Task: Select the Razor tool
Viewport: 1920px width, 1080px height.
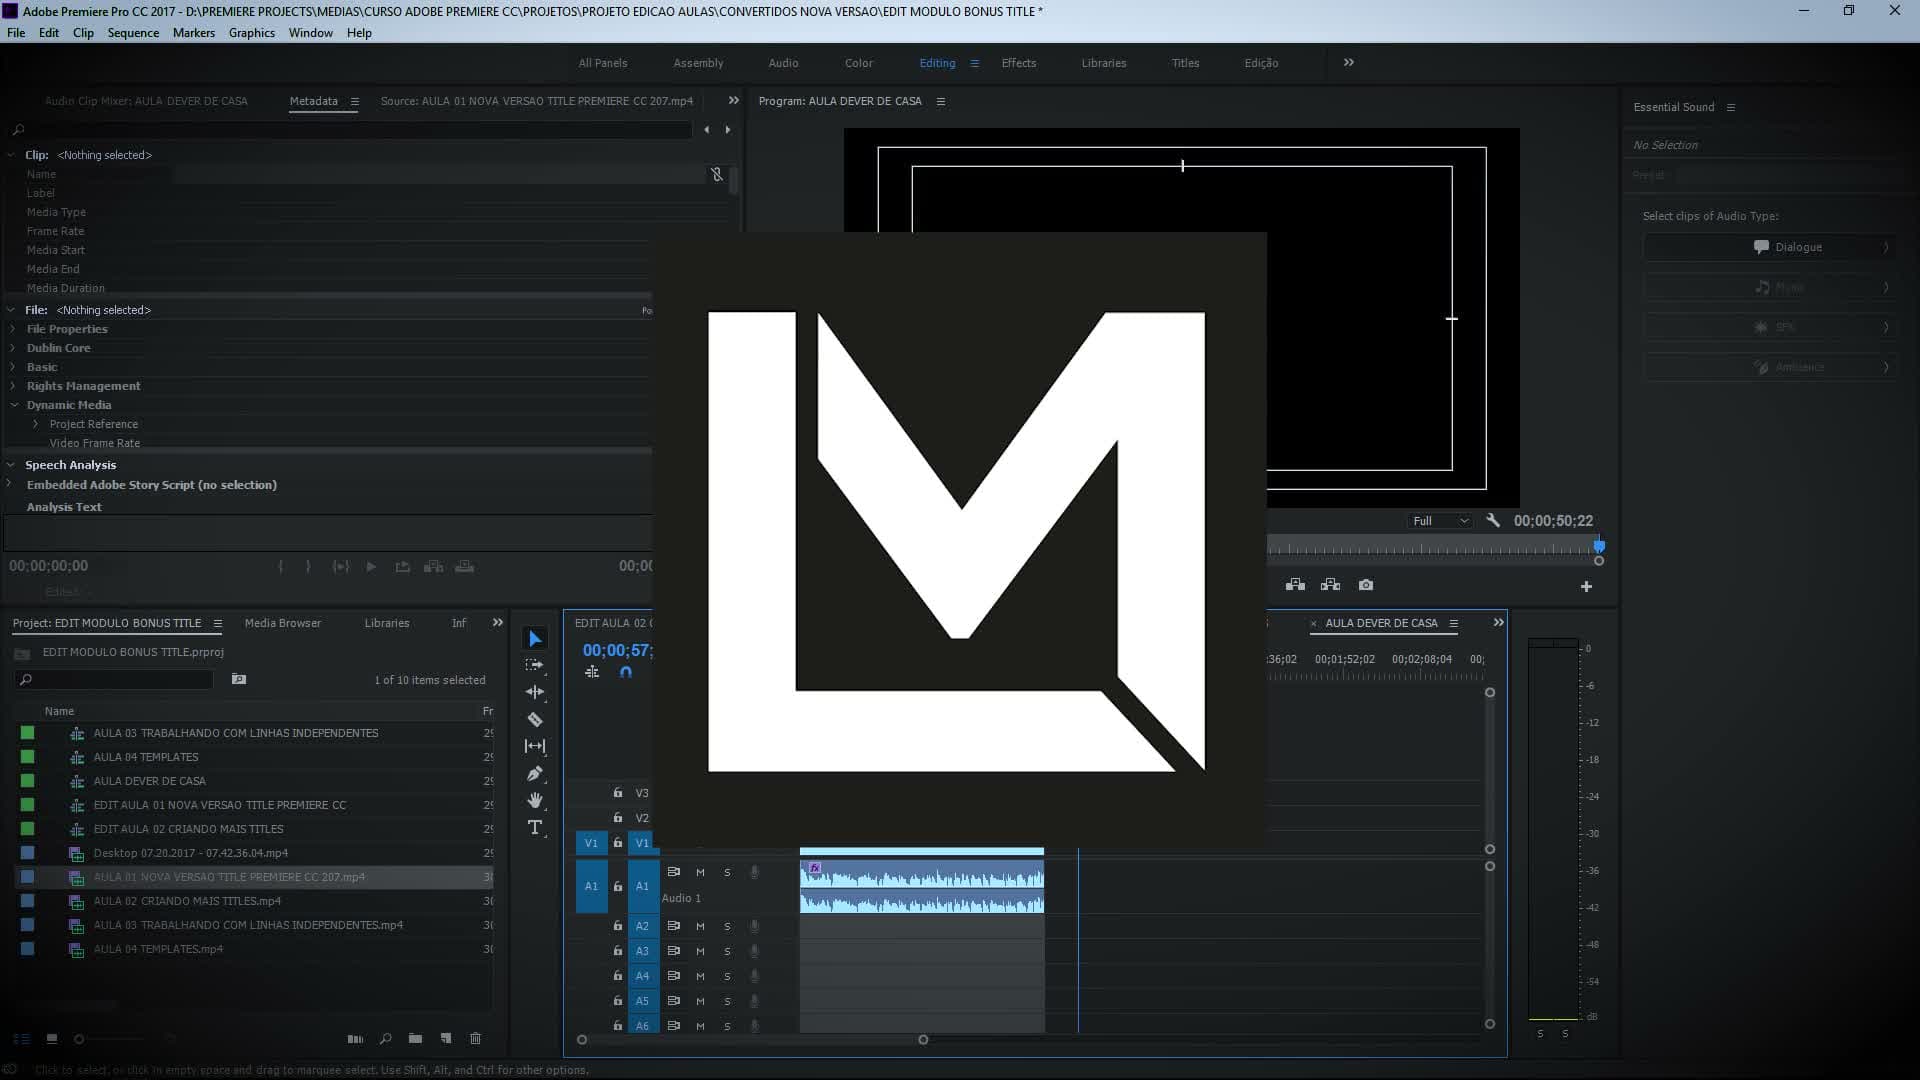Action: (535, 719)
